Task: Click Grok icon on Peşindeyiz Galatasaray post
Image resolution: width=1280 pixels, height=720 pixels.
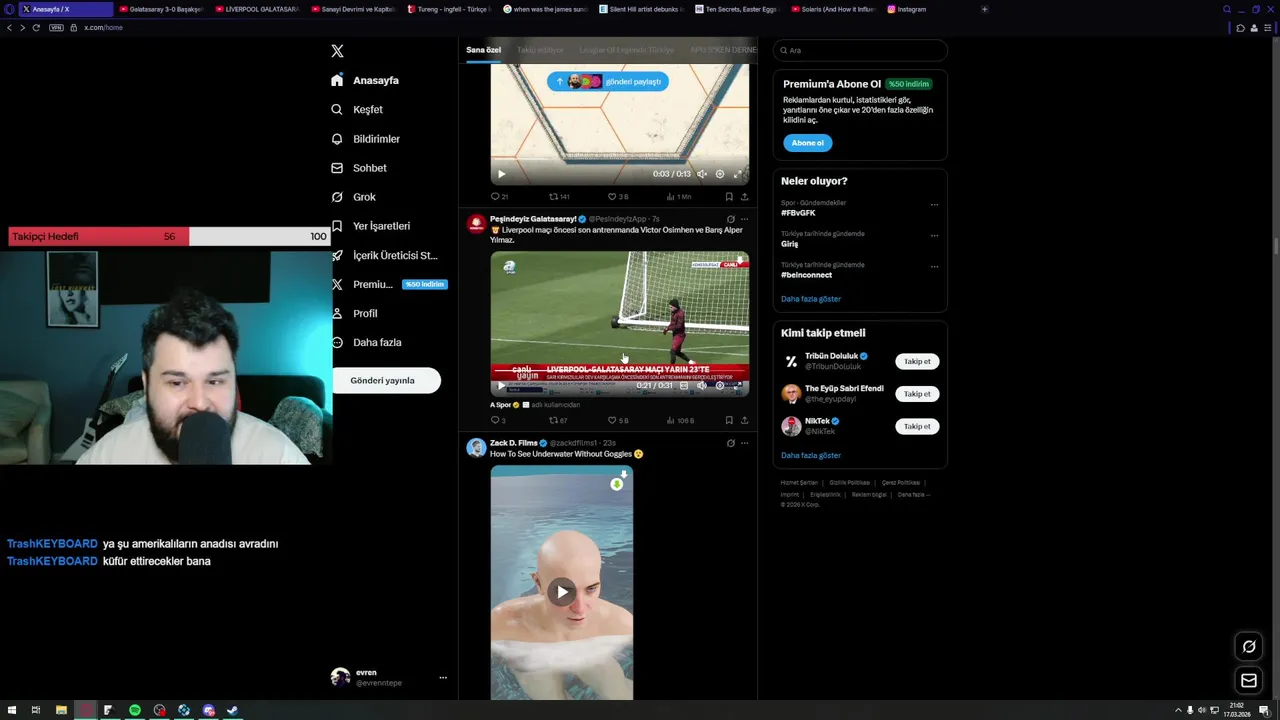Action: click(x=731, y=219)
